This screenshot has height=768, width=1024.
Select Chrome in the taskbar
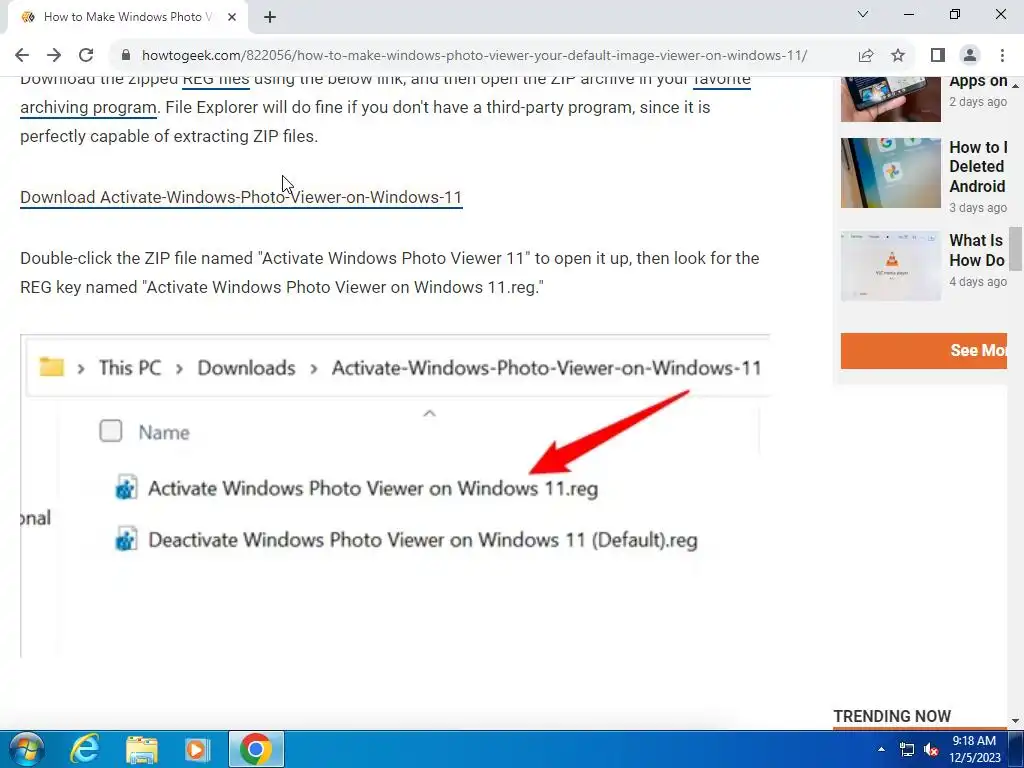coord(256,749)
